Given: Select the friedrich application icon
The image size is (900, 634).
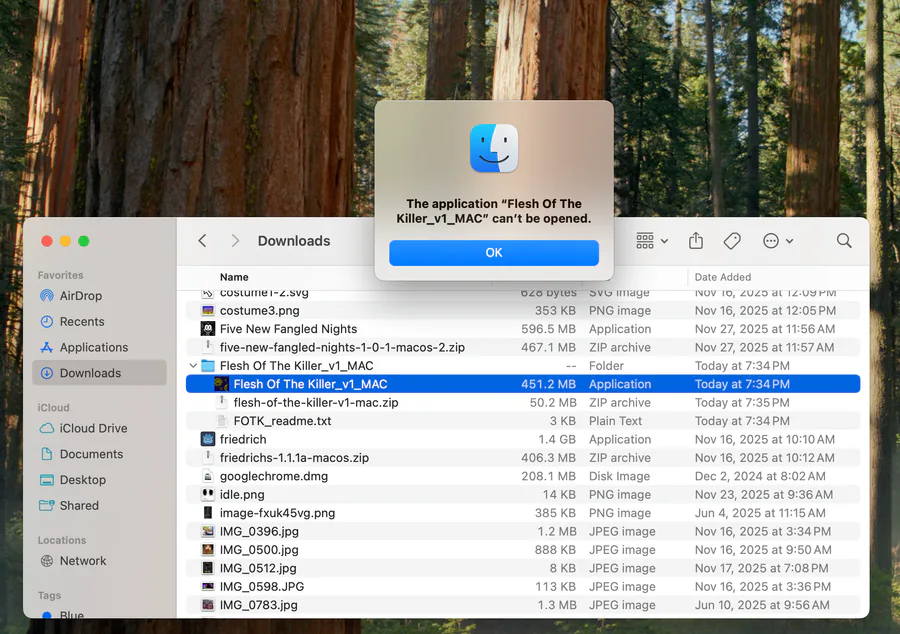Looking at the screenshot, I should 208,439.
